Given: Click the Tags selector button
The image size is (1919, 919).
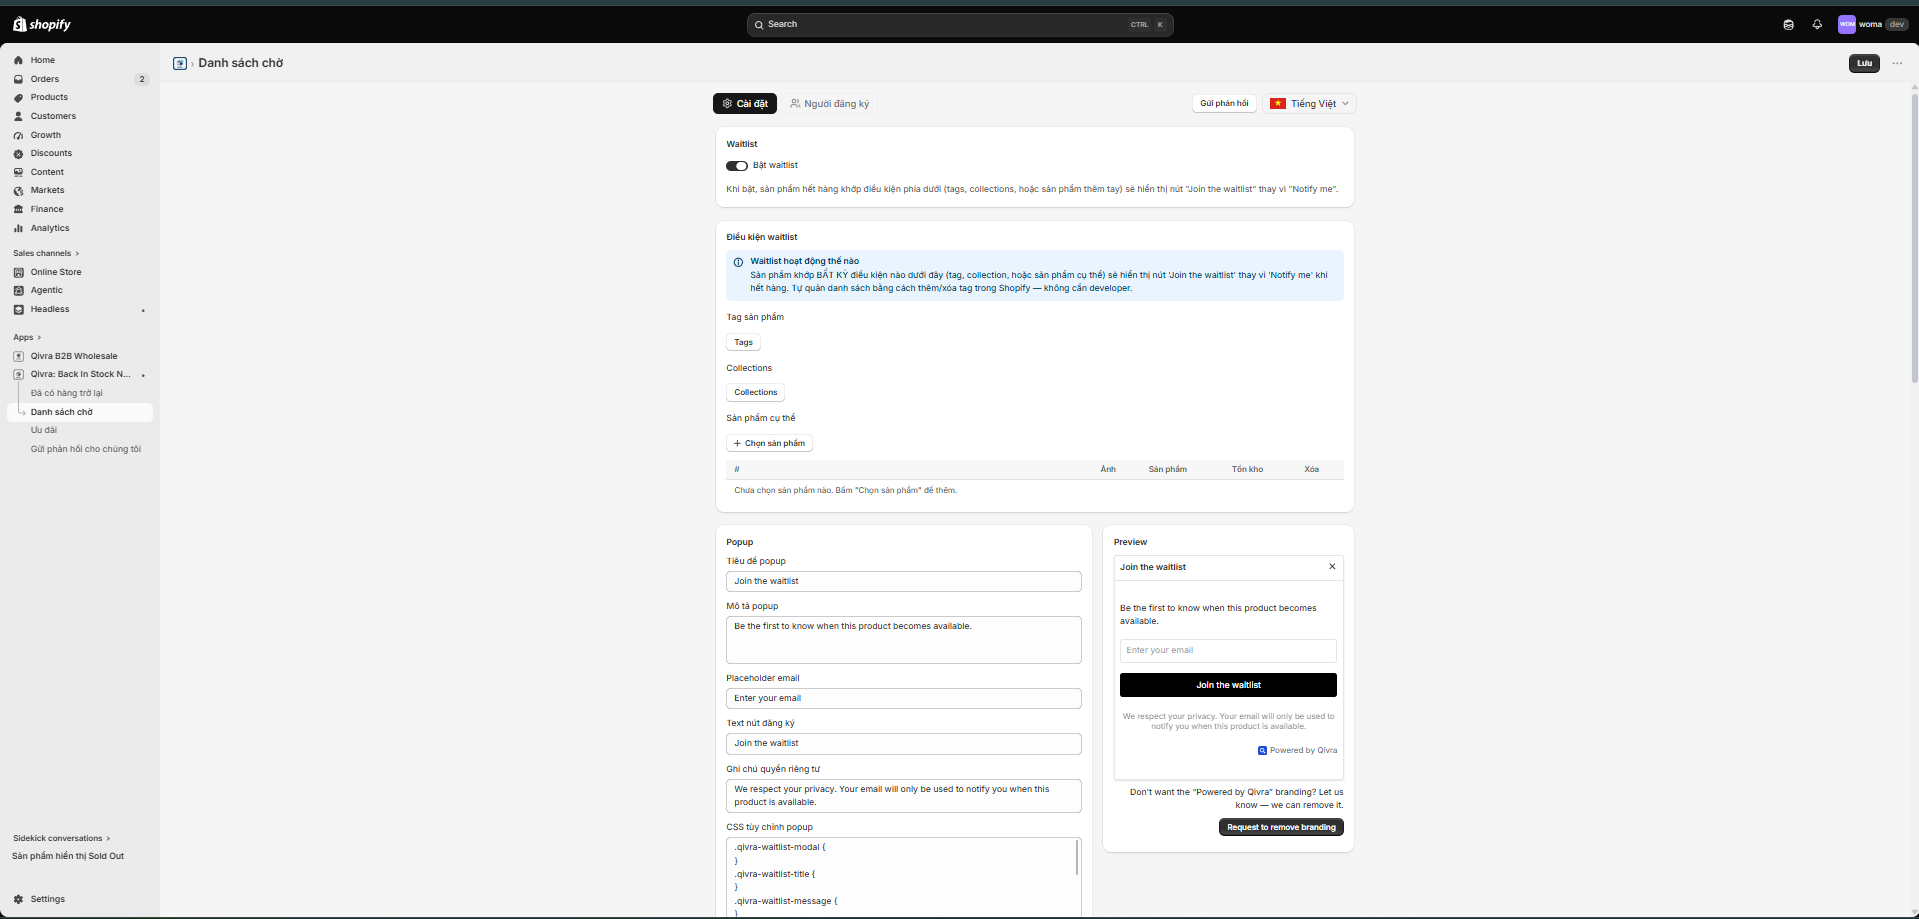Looking at the screenshot, I should pyautogui.click(x=743, y=342).
